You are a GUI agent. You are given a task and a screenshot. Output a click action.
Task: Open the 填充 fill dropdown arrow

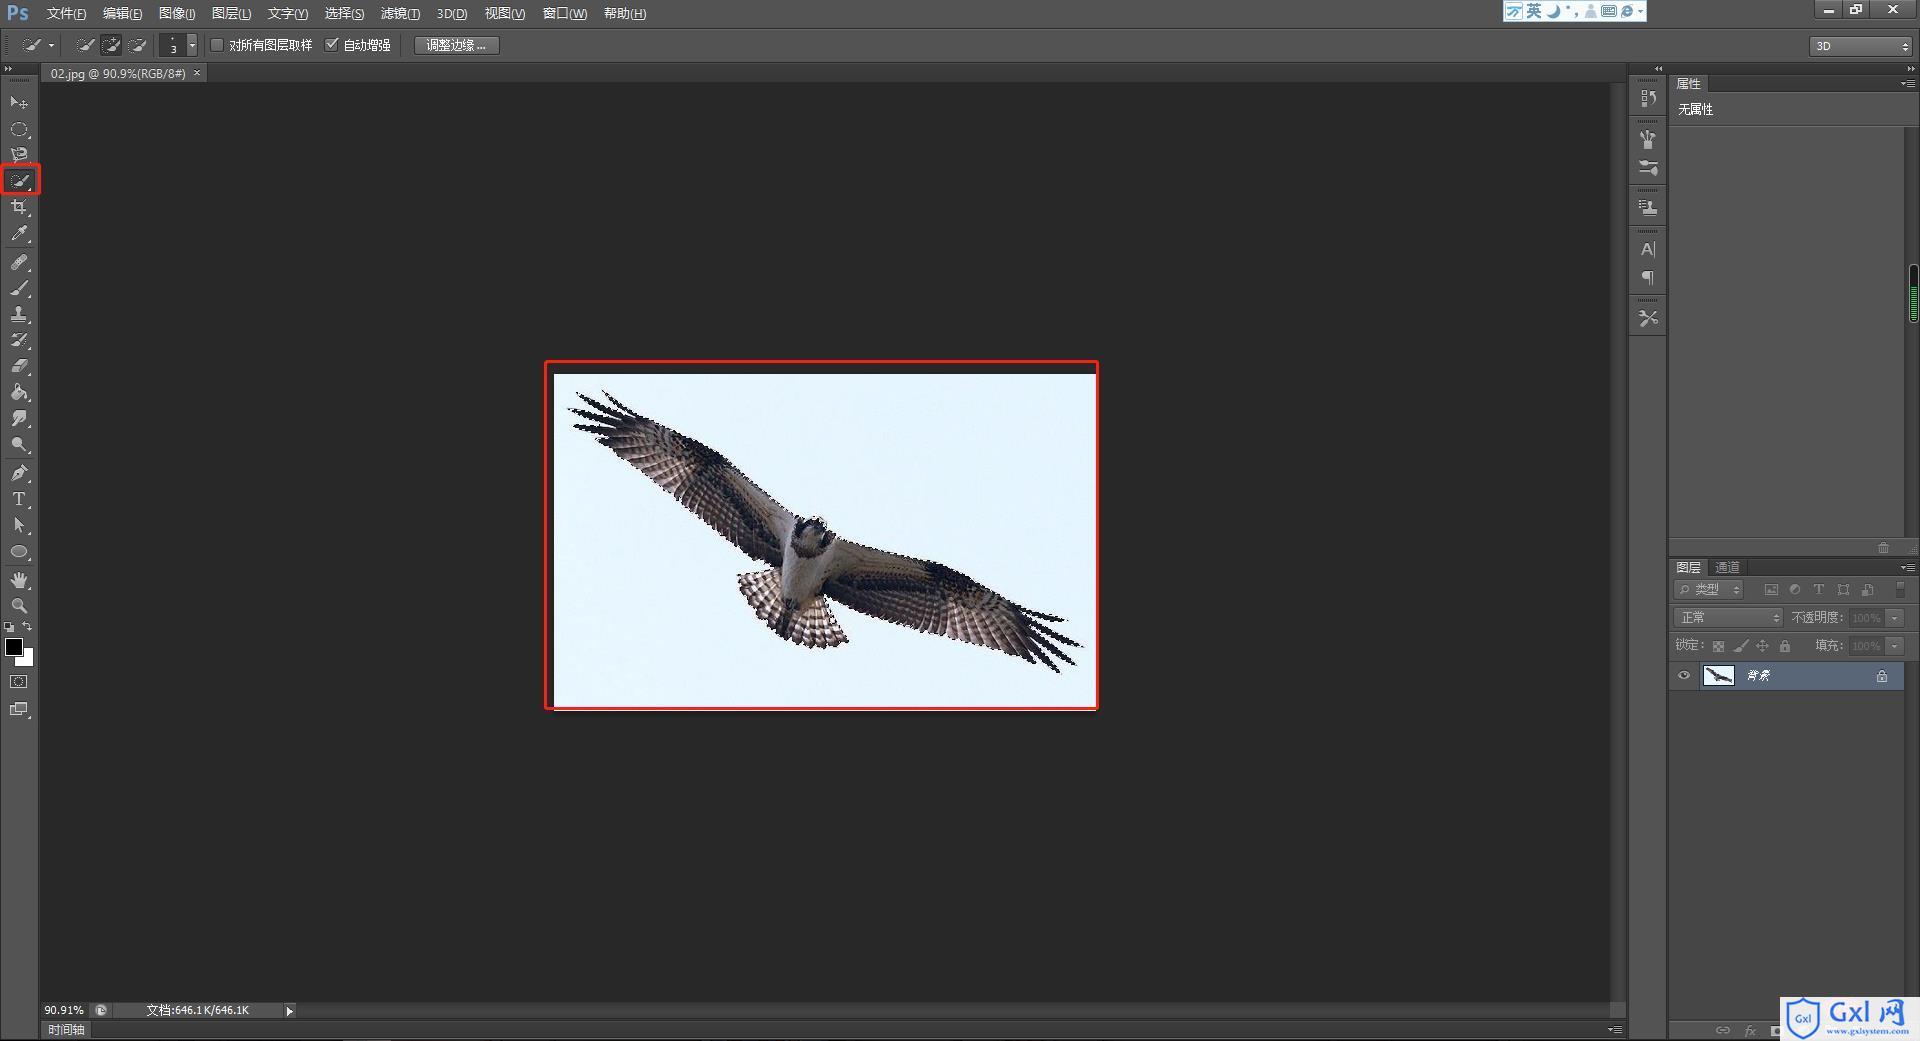pos(1895,646)
